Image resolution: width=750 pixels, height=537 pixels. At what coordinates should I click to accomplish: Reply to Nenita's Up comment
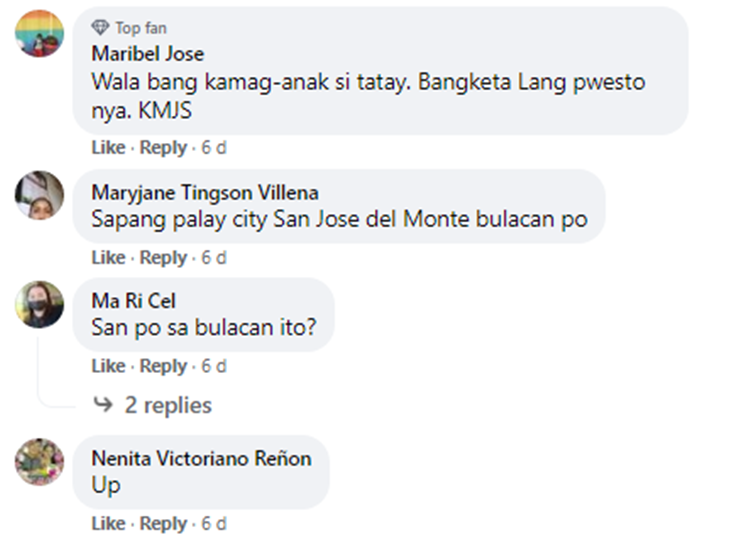point(163,523)
